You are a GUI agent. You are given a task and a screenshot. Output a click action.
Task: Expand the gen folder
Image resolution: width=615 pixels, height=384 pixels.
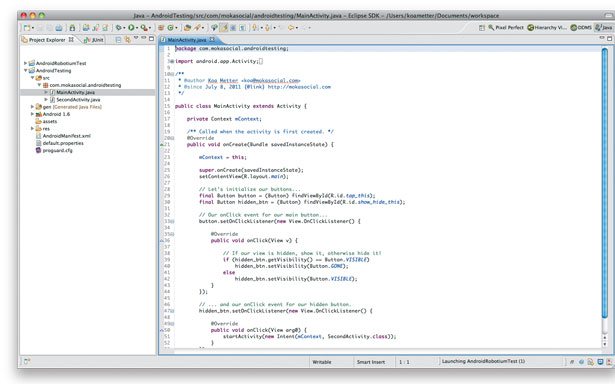point(33,107)
